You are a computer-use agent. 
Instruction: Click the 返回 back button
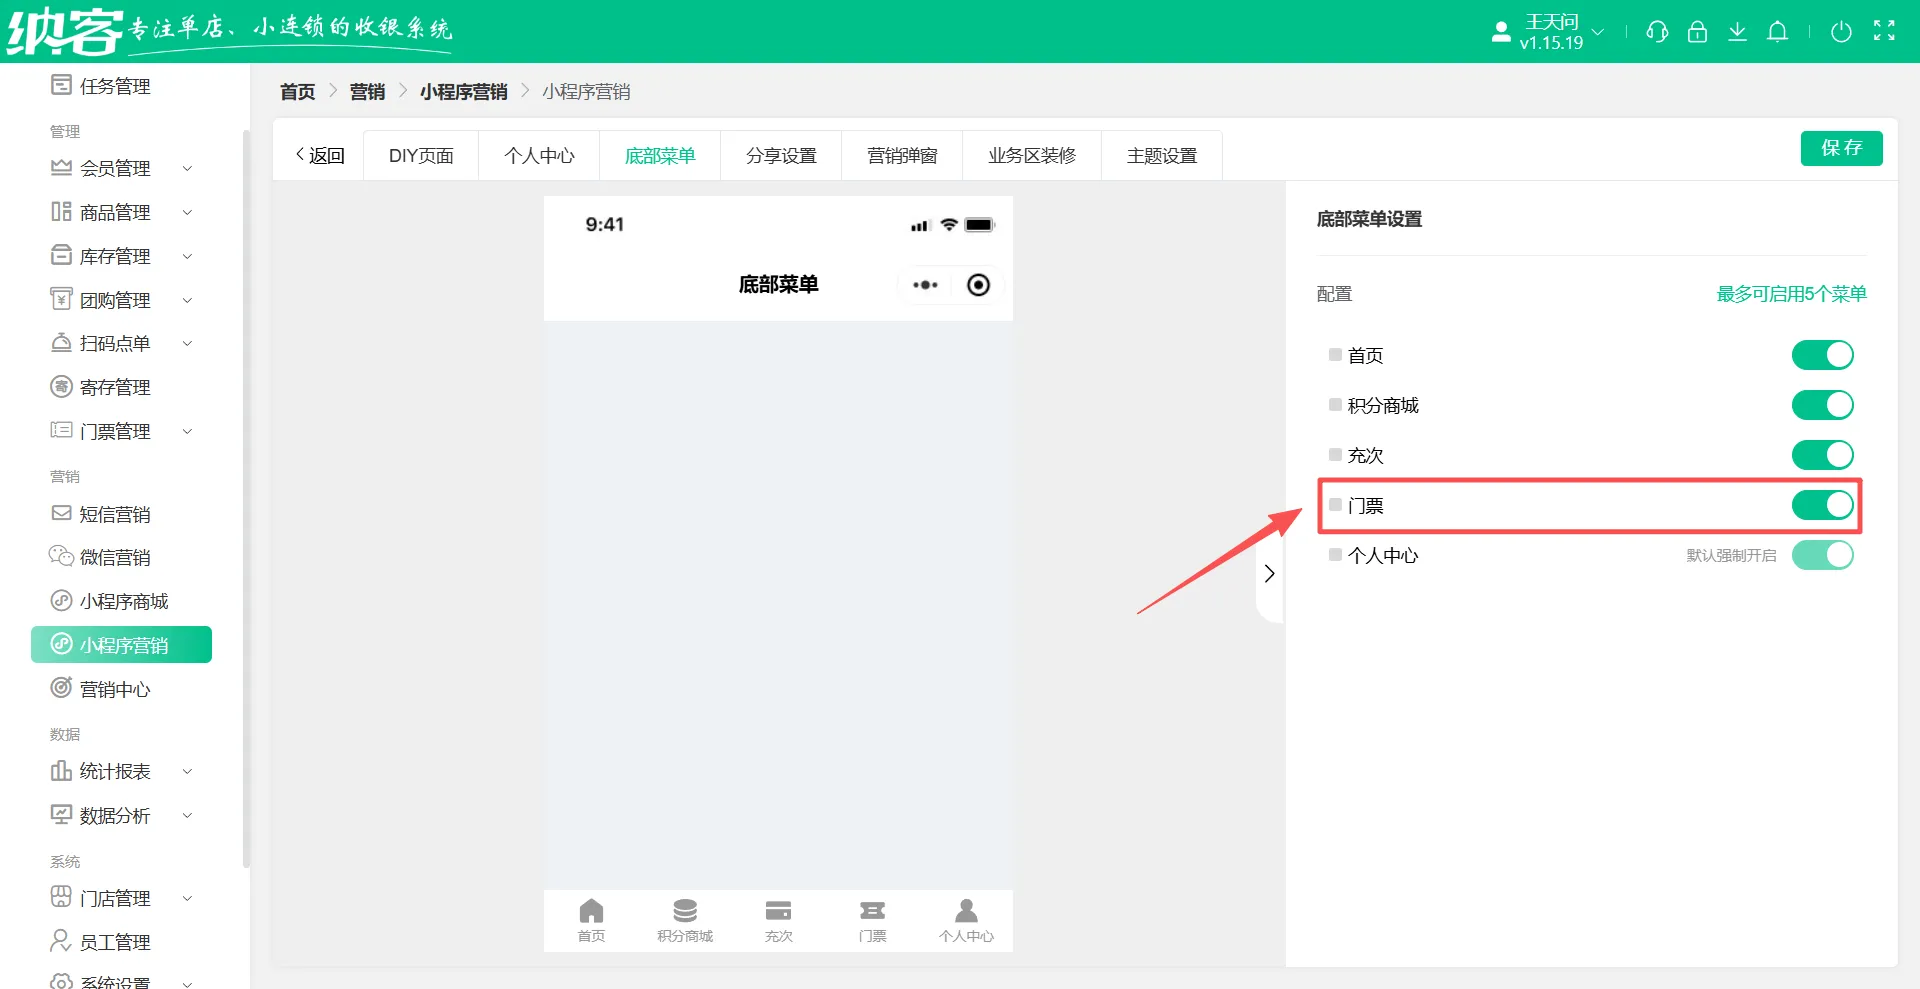click(x=318, y=155)
